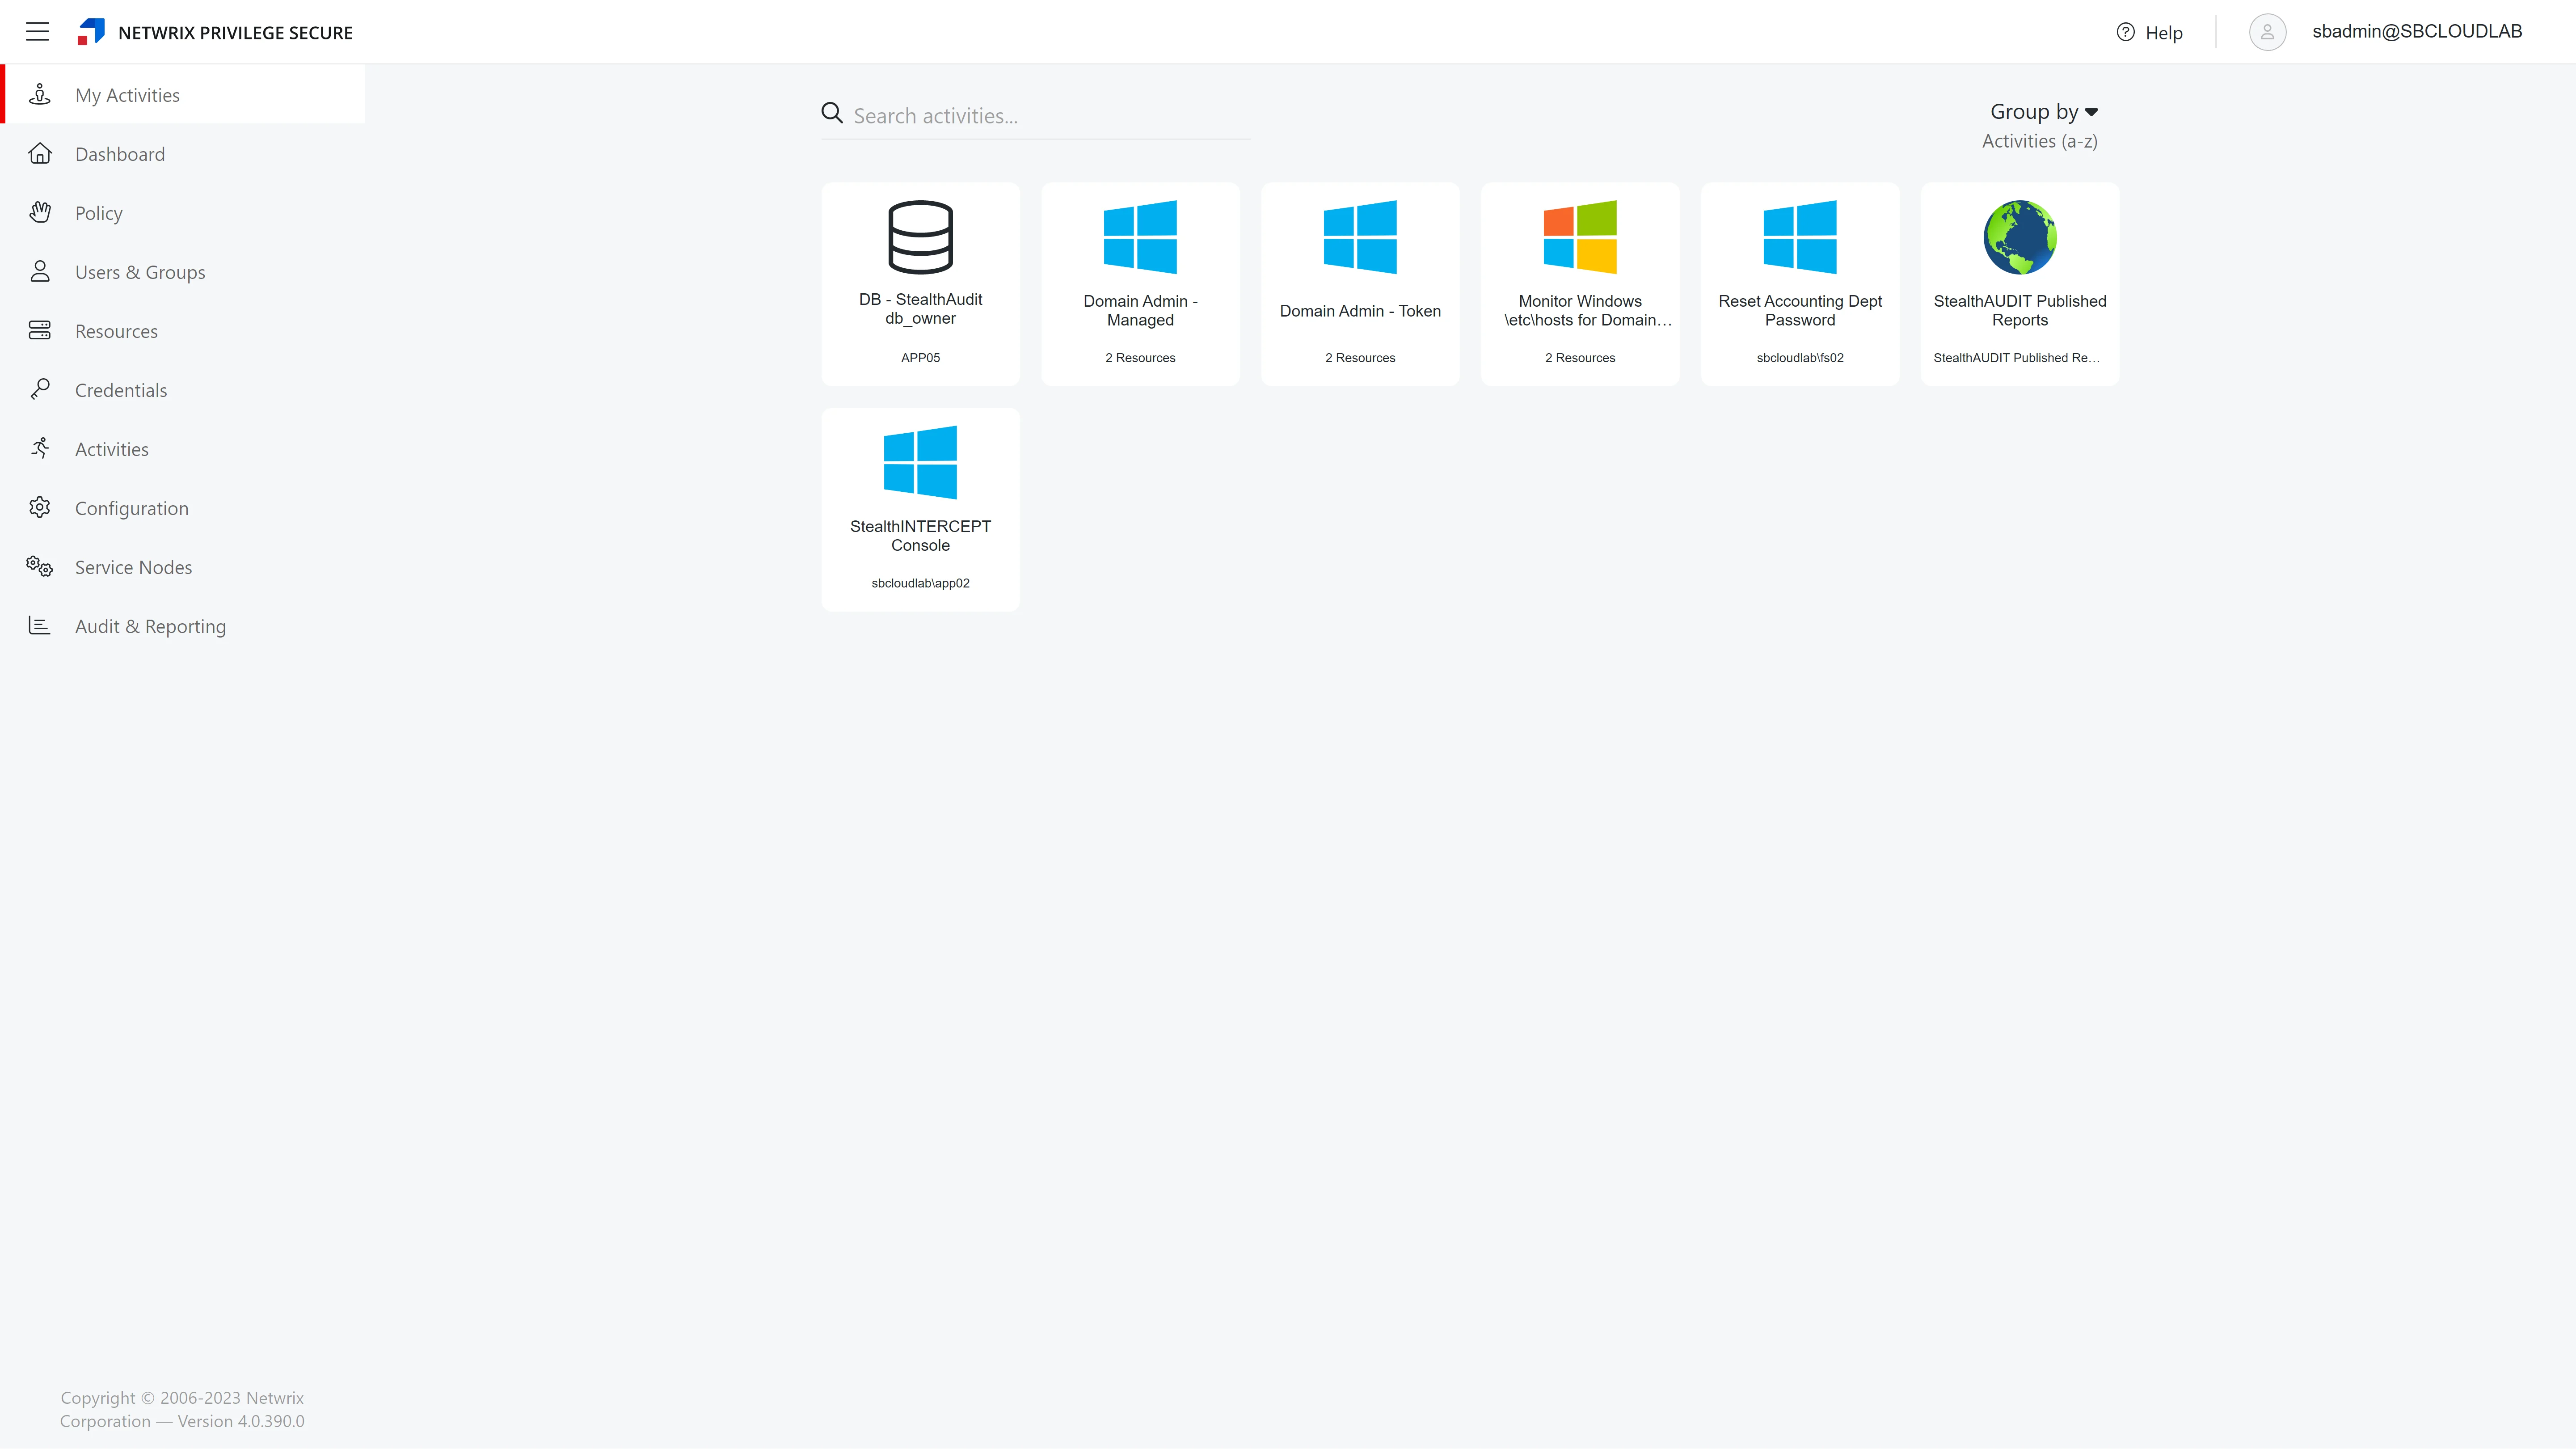Focus the Search activities field
The height and width of the screenshot is (1449, 2576).
point(1036,116)
